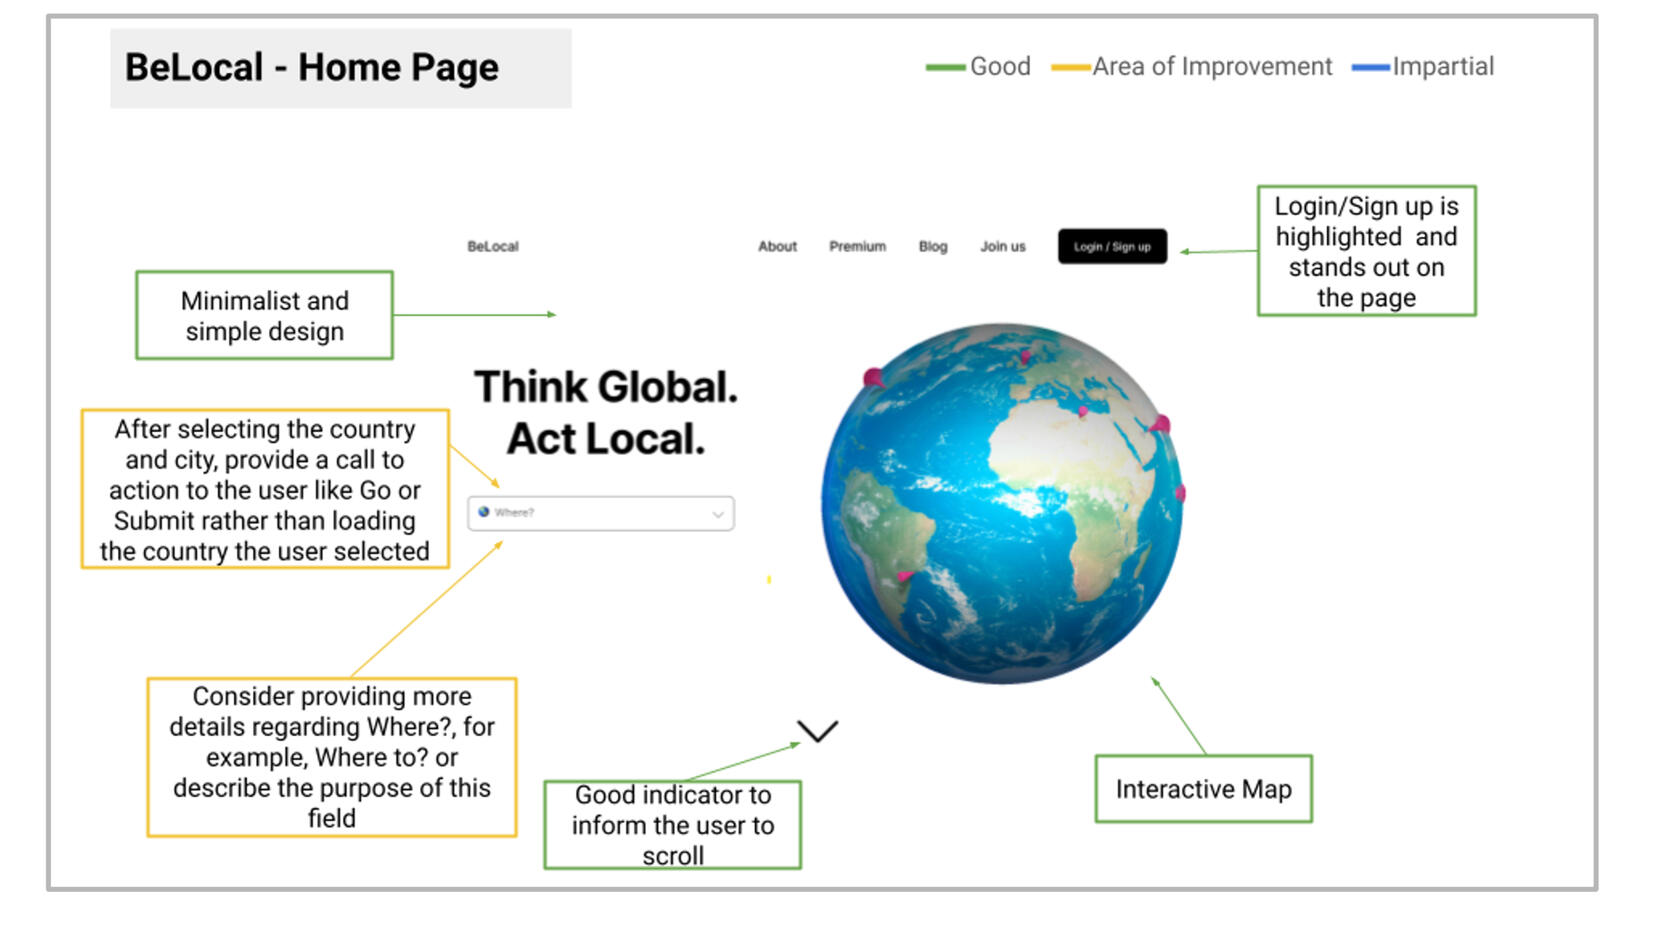Click the large pink pin at globe's upper-left edge

click(x=873, y=378)
